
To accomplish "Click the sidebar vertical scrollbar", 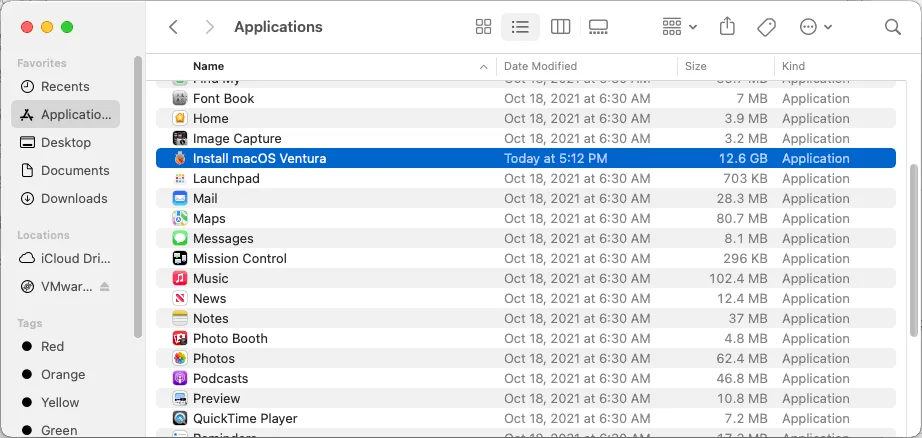I will tap(138, 200).
